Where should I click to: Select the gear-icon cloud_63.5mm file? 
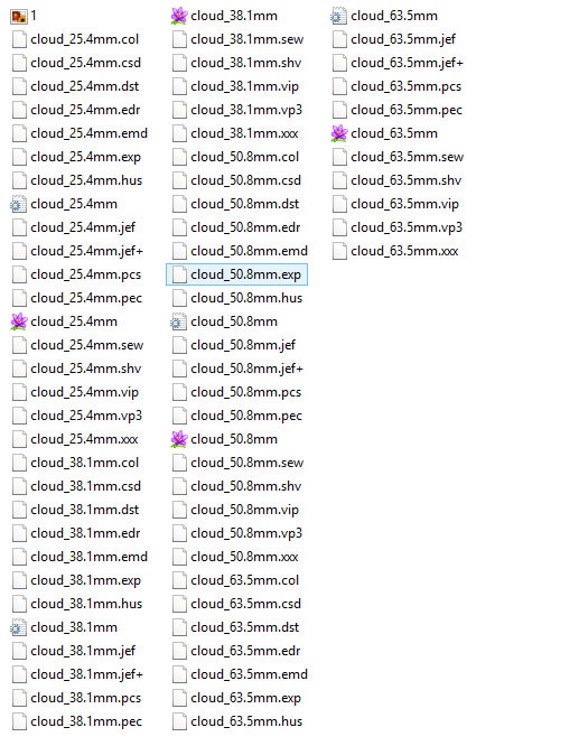click(385, 16)
